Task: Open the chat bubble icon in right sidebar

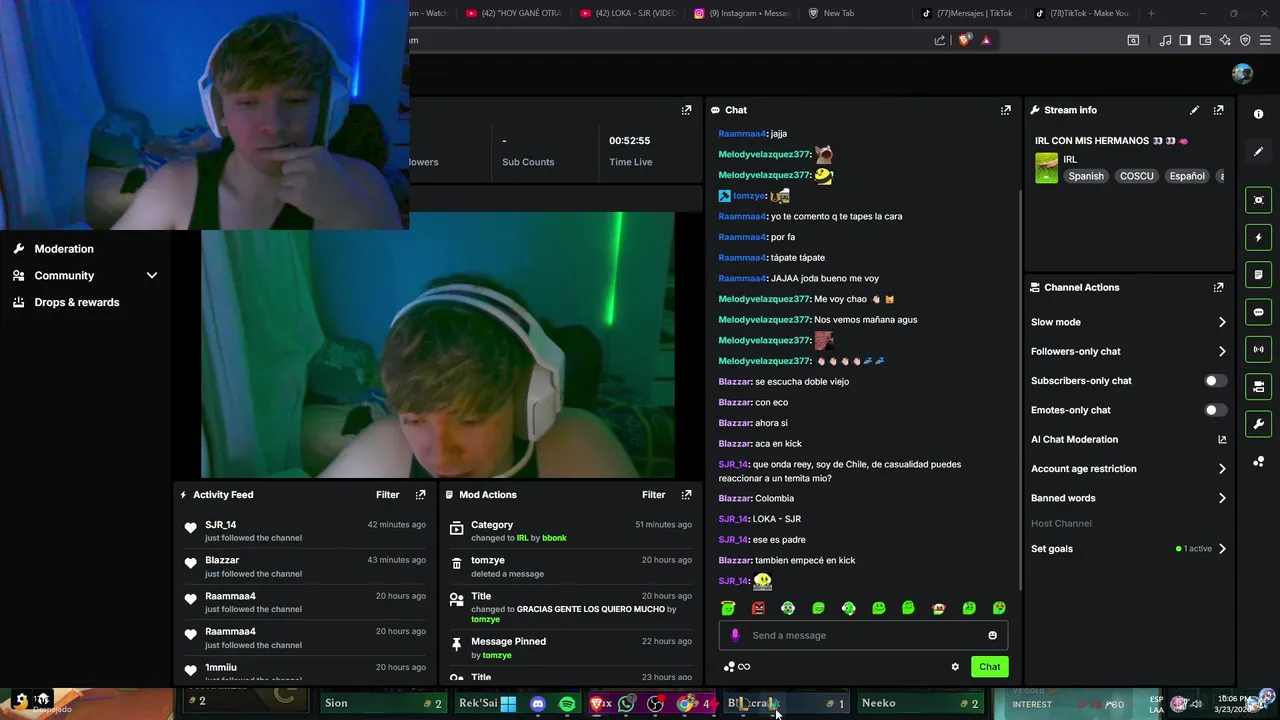Action: coord(1258,312)
